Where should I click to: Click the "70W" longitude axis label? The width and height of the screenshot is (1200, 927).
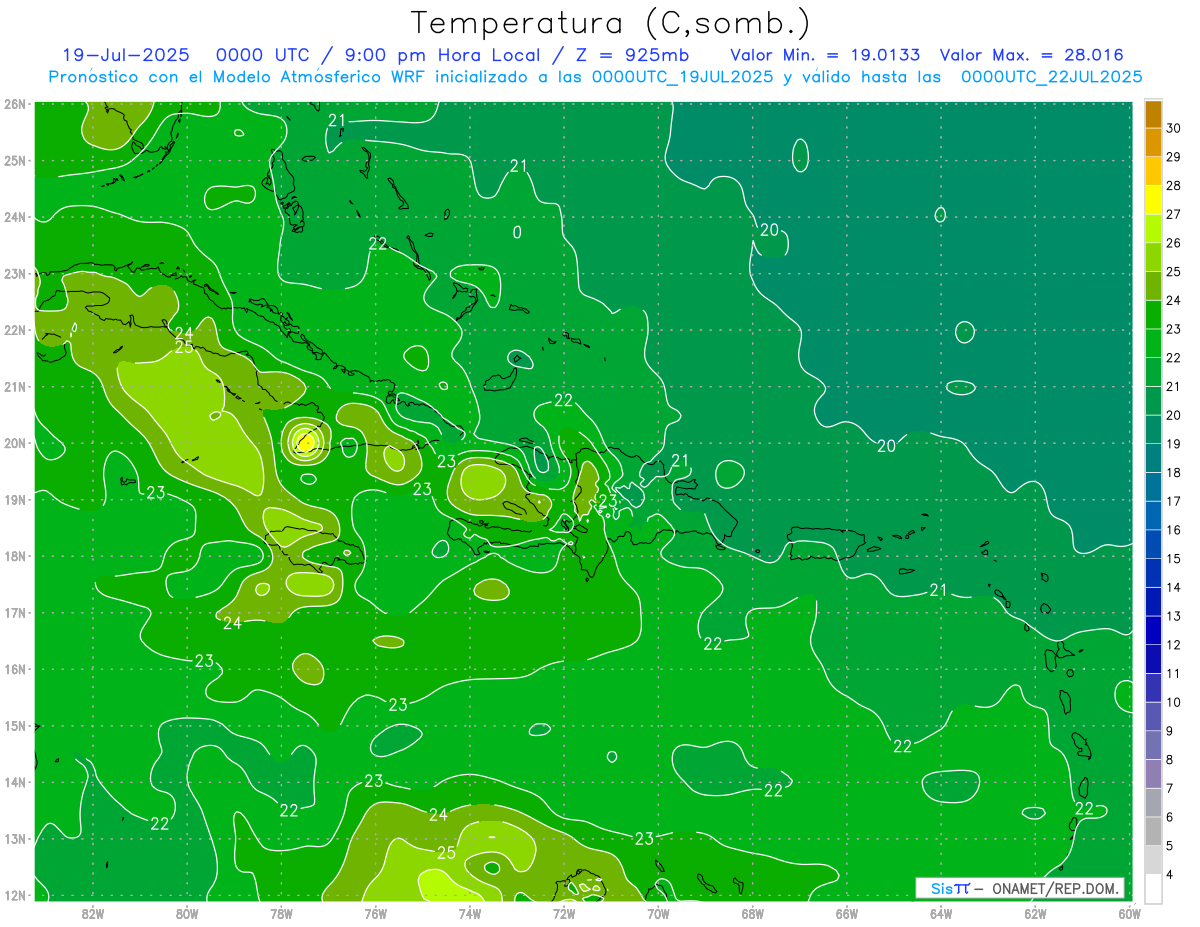coord(658,912)
